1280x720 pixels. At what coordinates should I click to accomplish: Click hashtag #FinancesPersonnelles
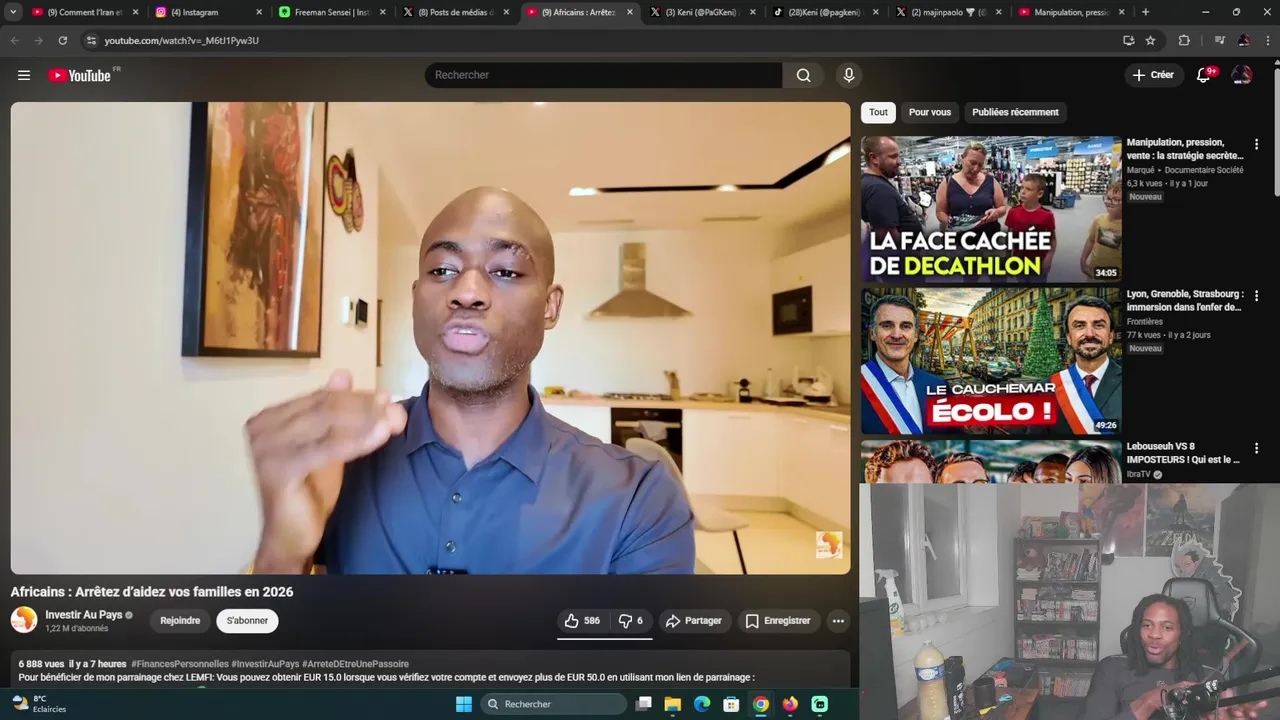pyautogui.click(x=180, y=664)
